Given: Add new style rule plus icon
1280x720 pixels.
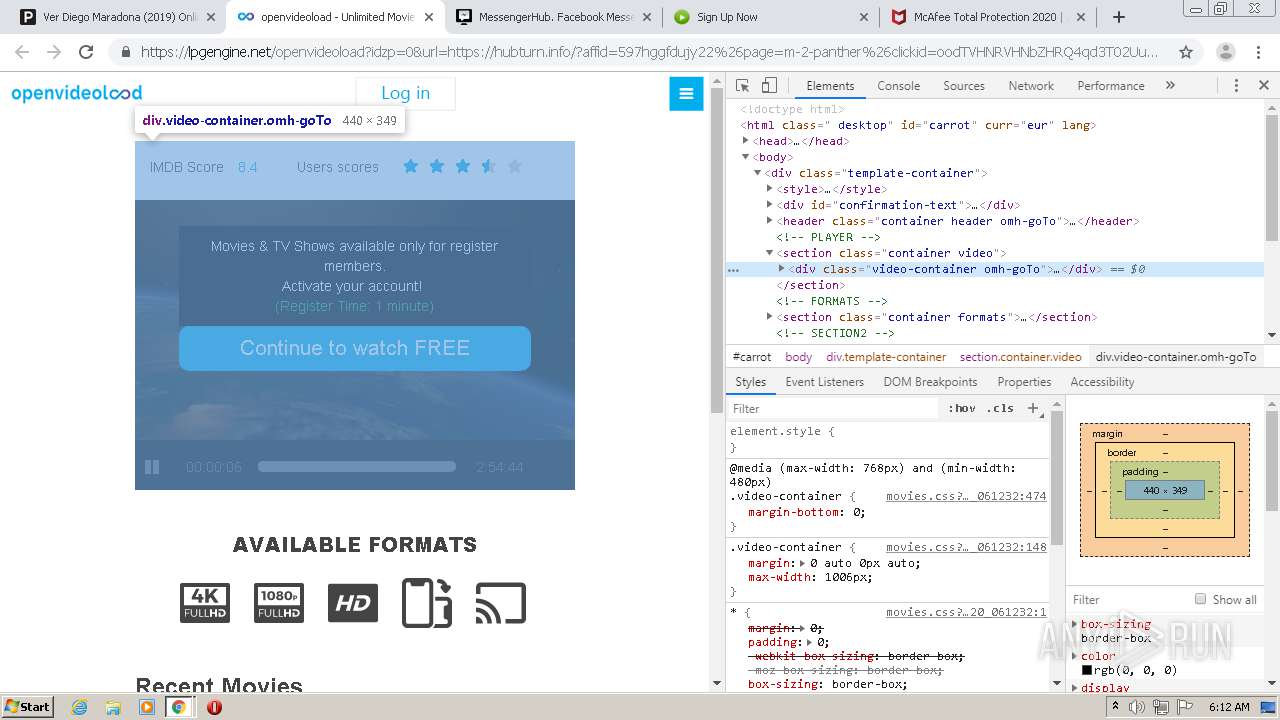Looking at the screenshot, I should pos(1033,408).
